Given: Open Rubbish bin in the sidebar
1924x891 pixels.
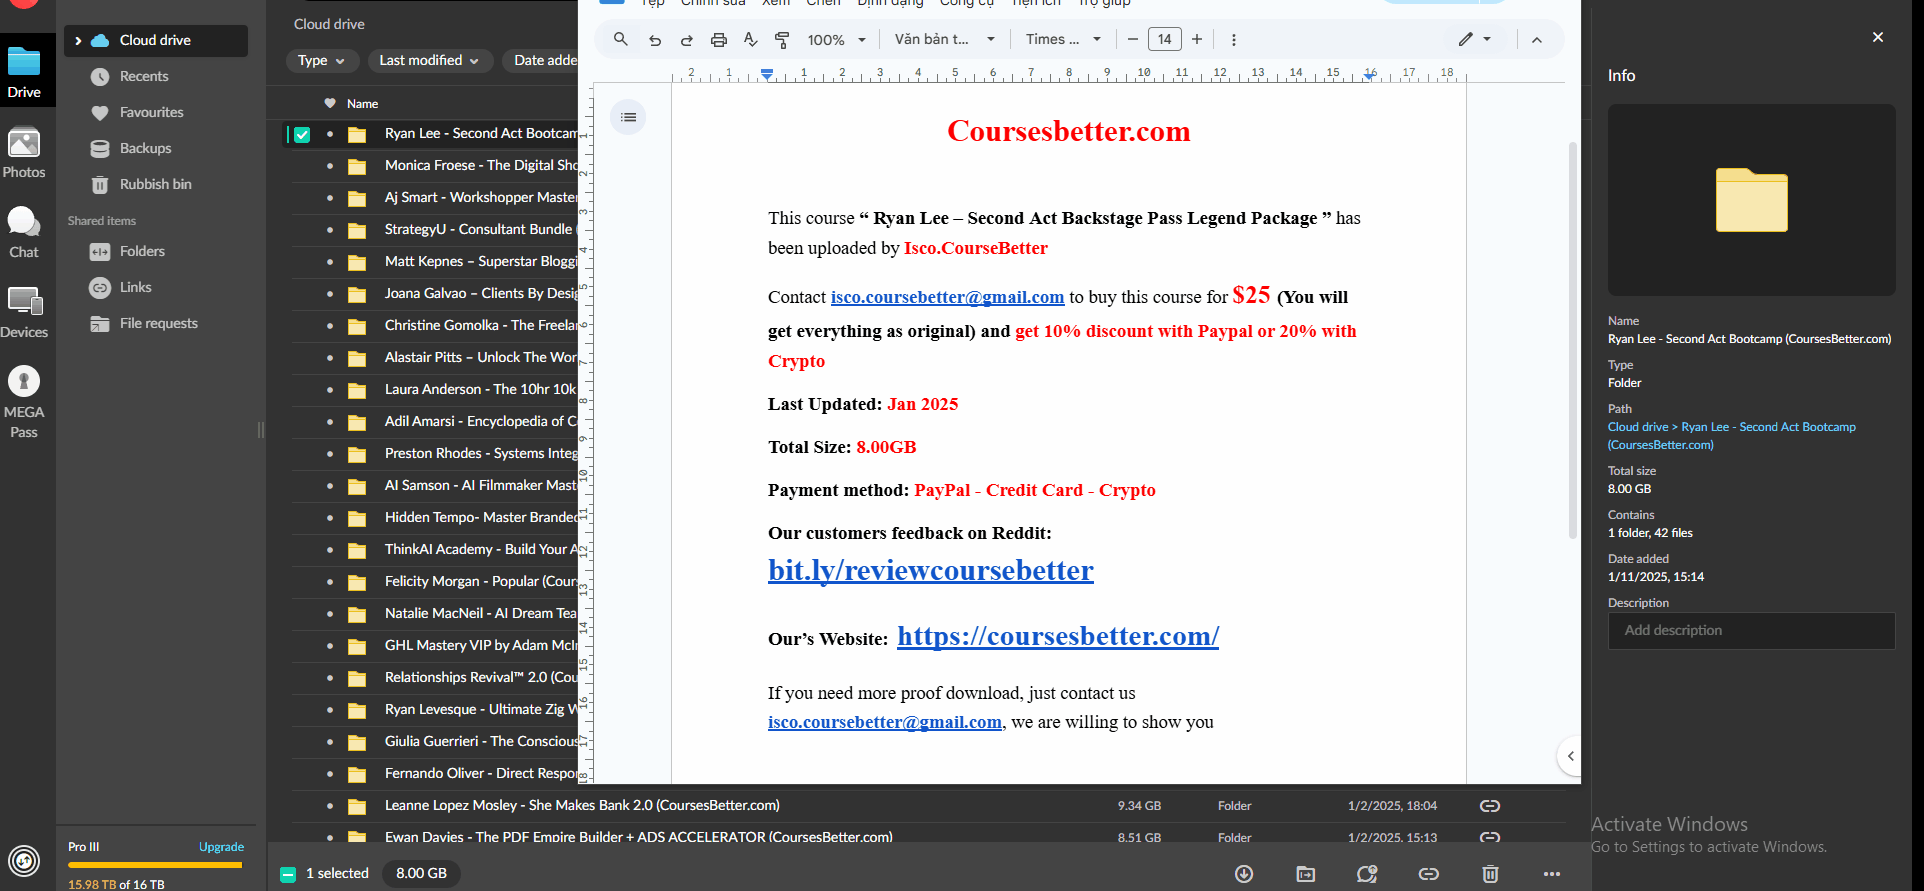Looking at the screenshot, I should 155,184.
